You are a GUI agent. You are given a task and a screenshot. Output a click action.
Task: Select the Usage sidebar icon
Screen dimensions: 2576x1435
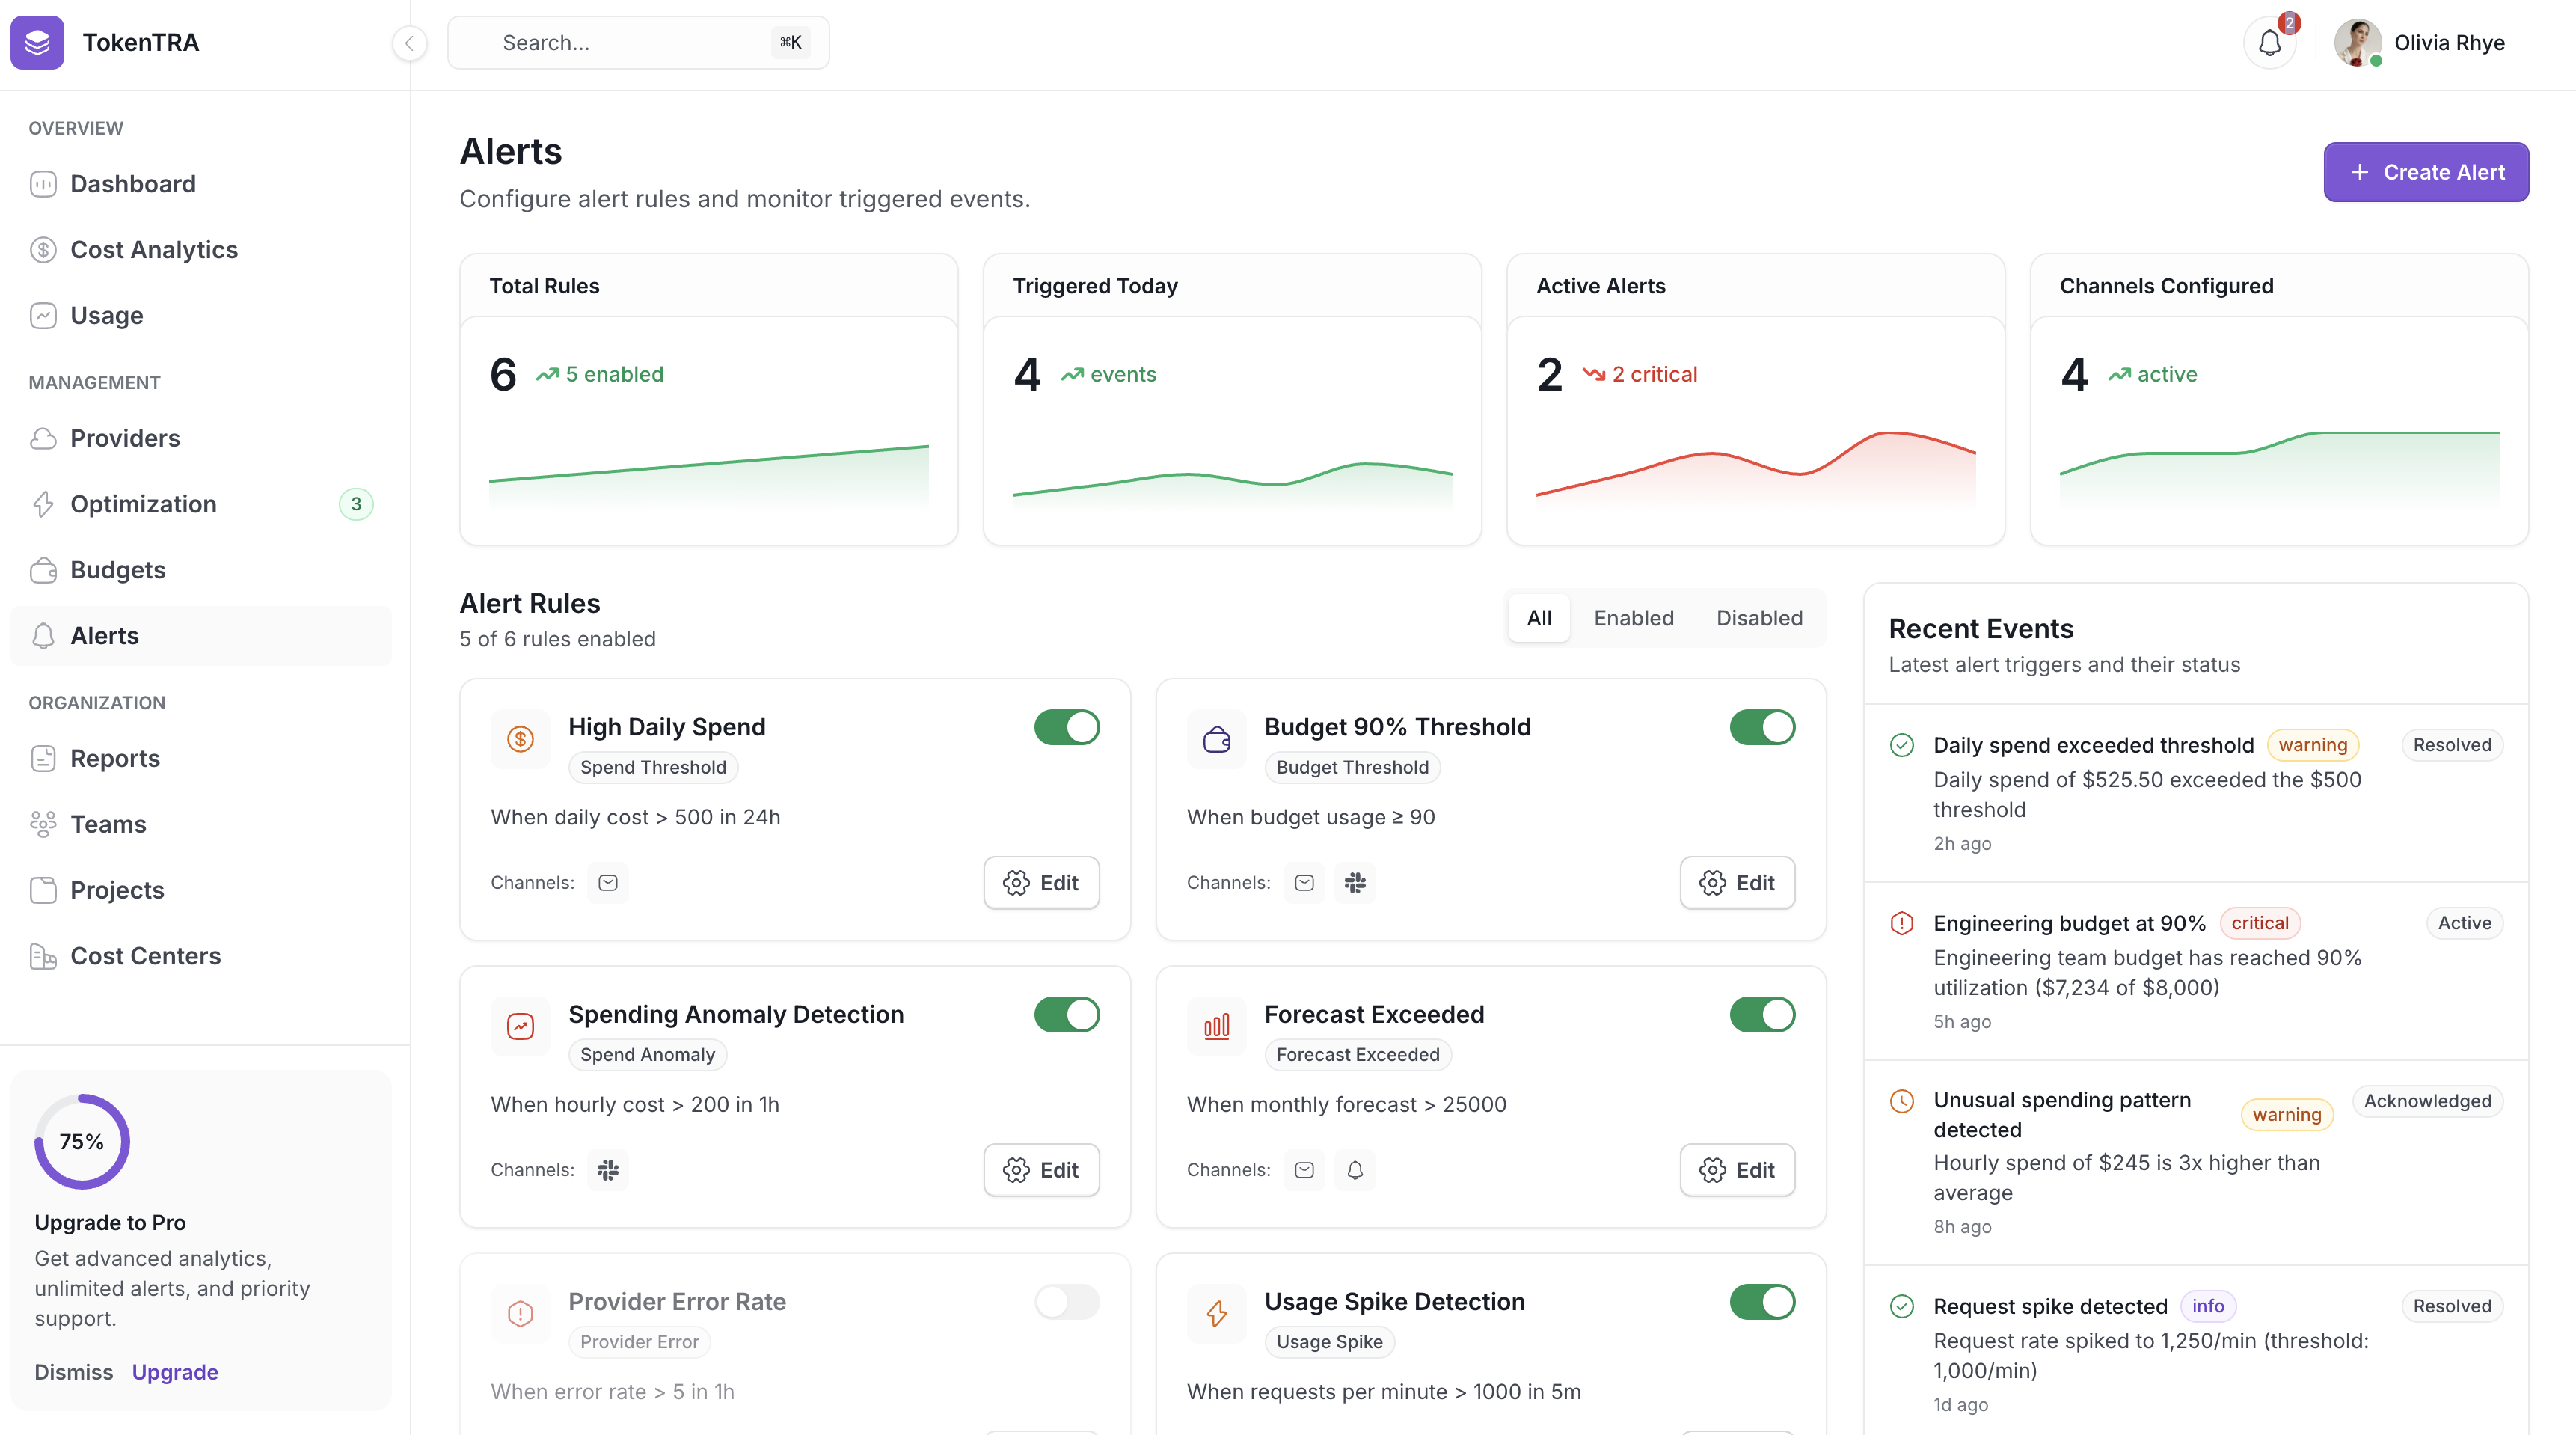click(43, 315)
